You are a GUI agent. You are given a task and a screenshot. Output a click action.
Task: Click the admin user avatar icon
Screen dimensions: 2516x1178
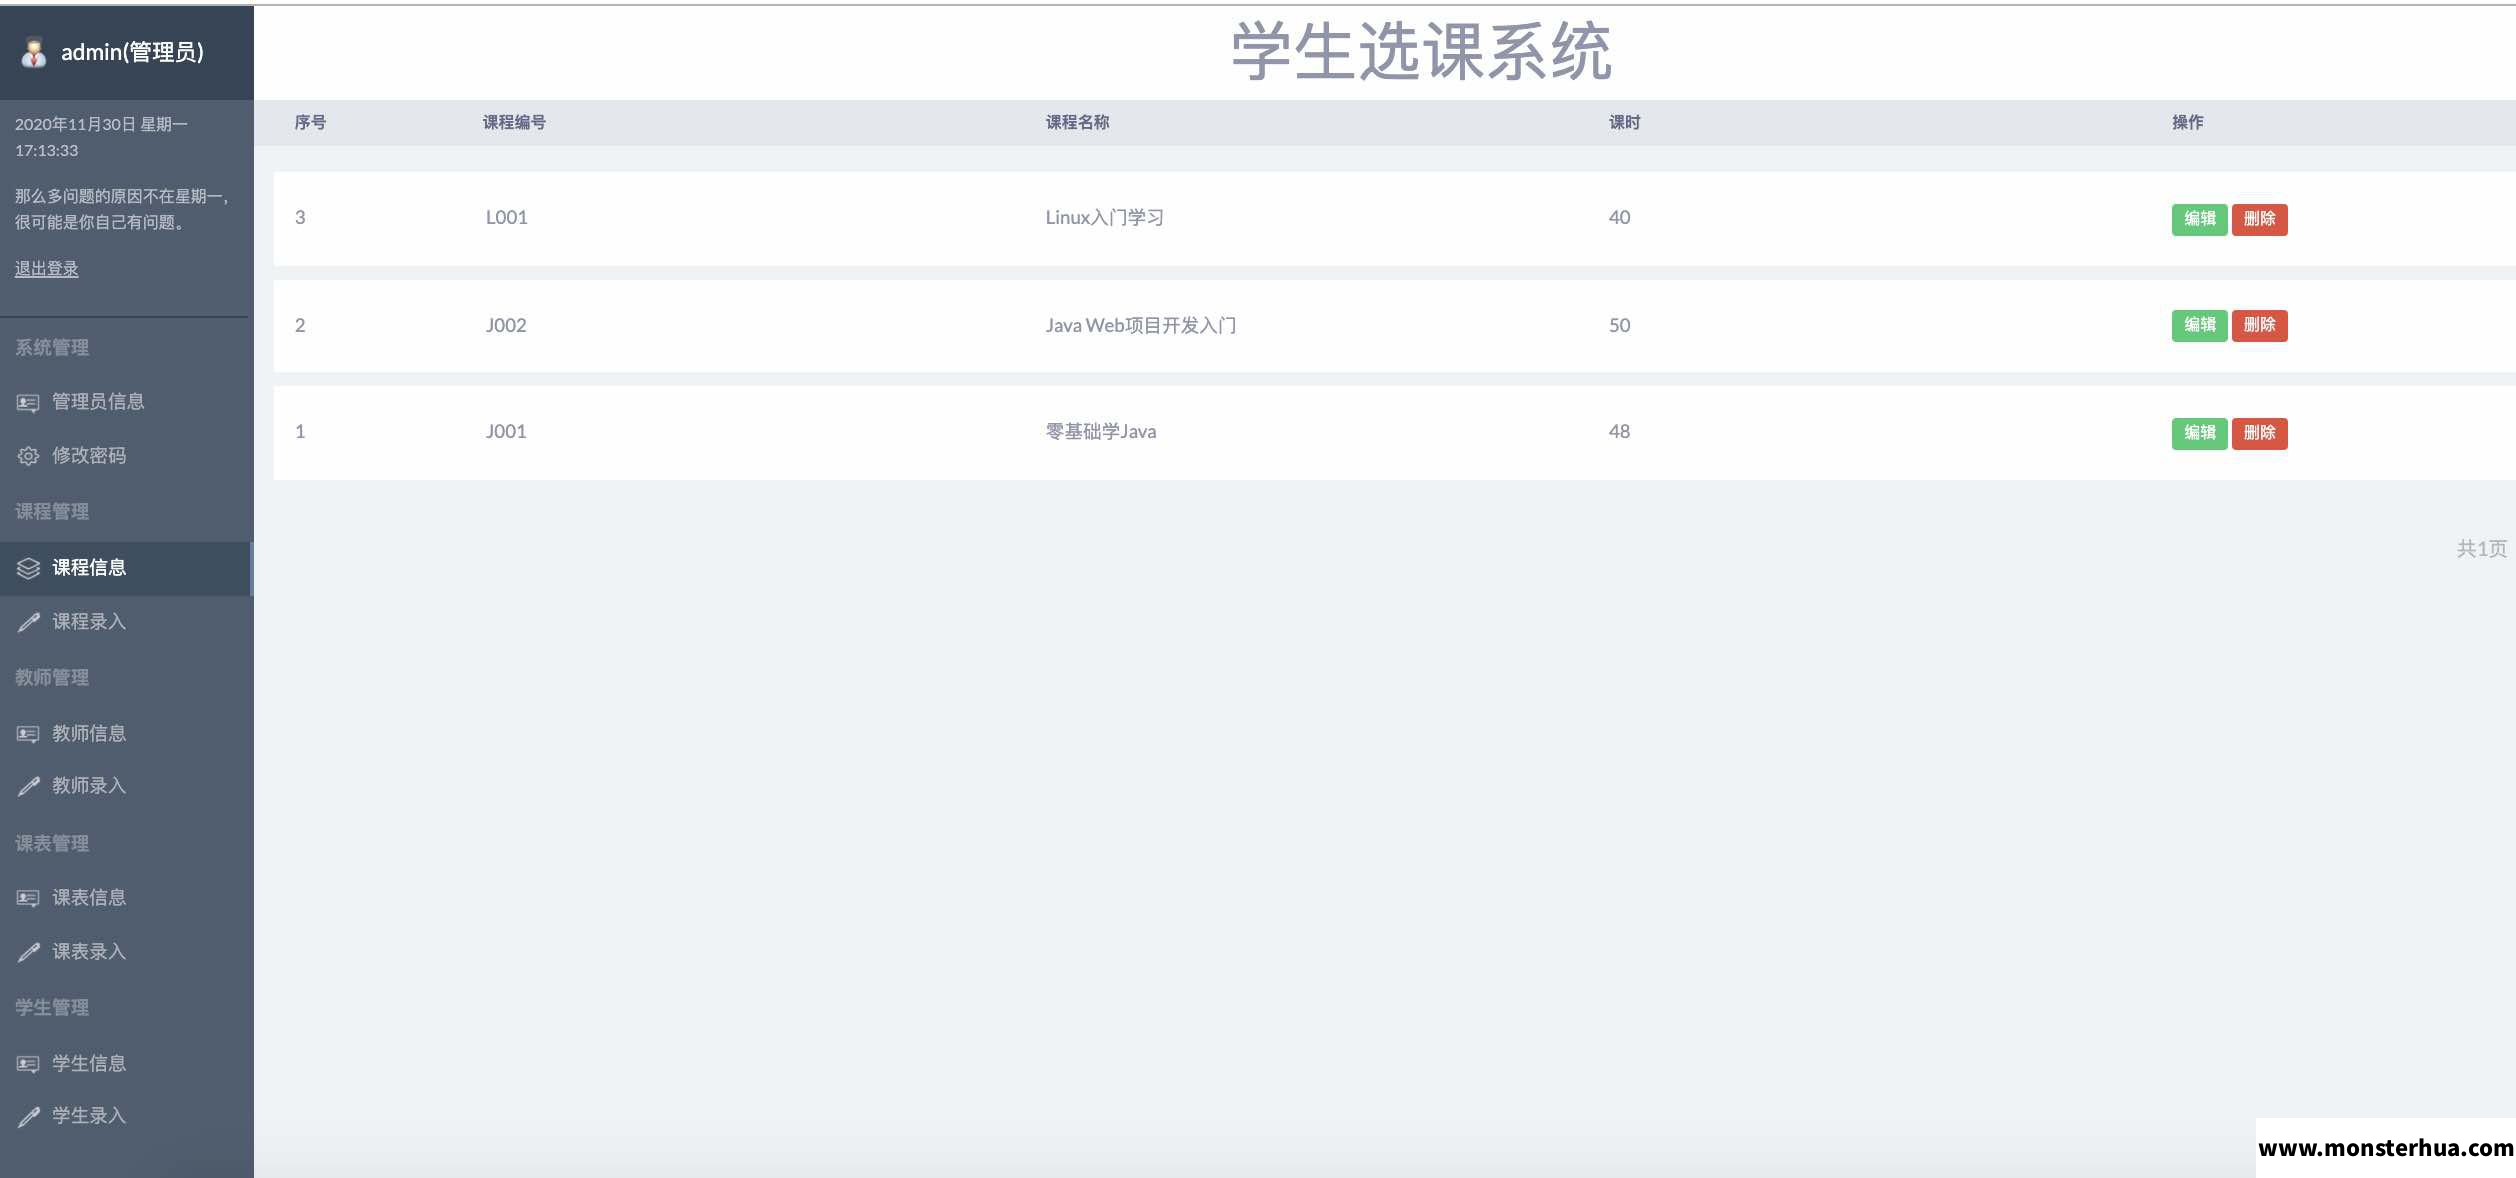click(34, 53)
